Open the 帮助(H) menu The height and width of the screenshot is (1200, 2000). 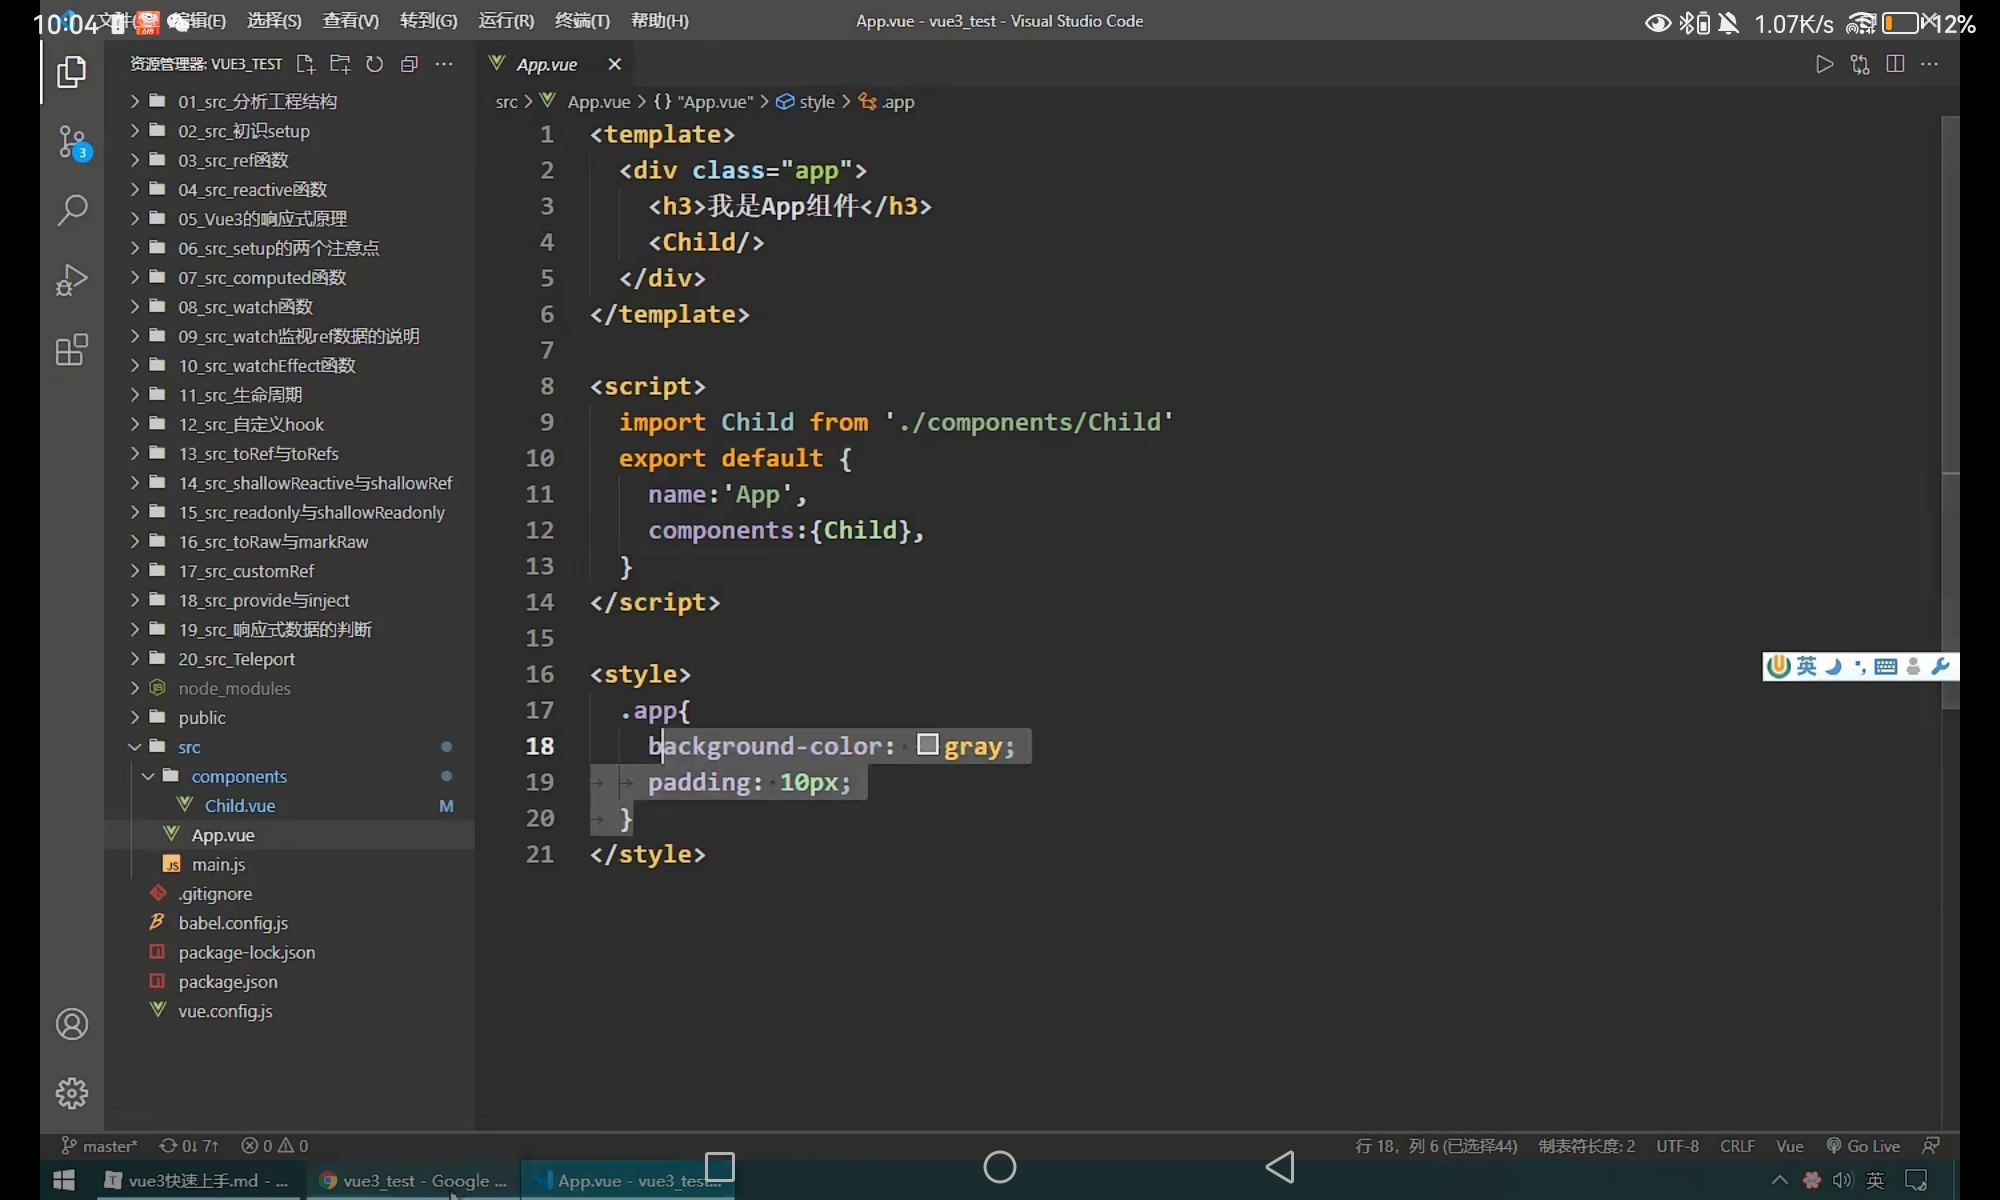point(660,21)
